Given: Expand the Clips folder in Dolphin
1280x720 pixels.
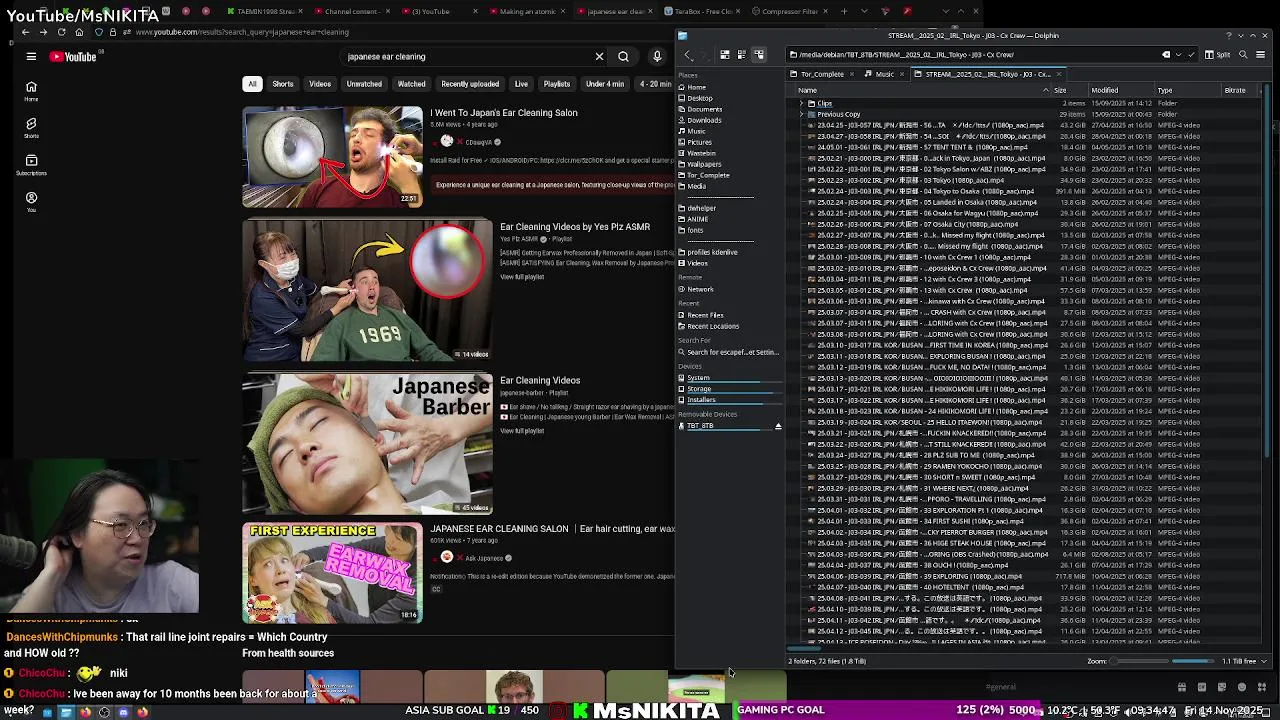Looking at the screenshot, I should coord(802,103).
